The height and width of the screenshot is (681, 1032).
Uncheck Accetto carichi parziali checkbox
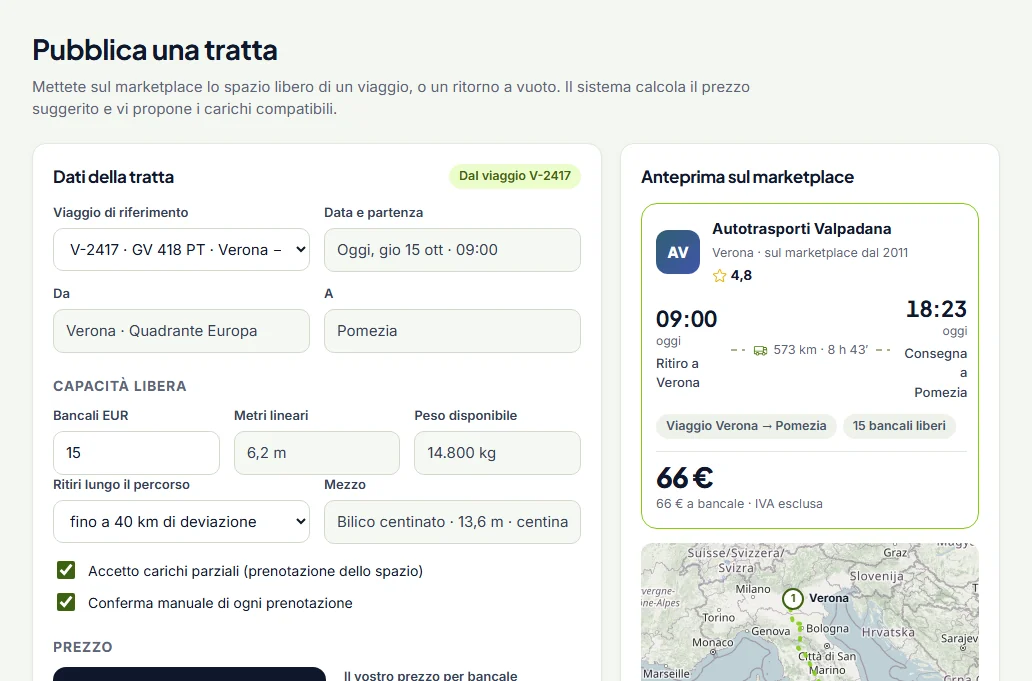66,570
